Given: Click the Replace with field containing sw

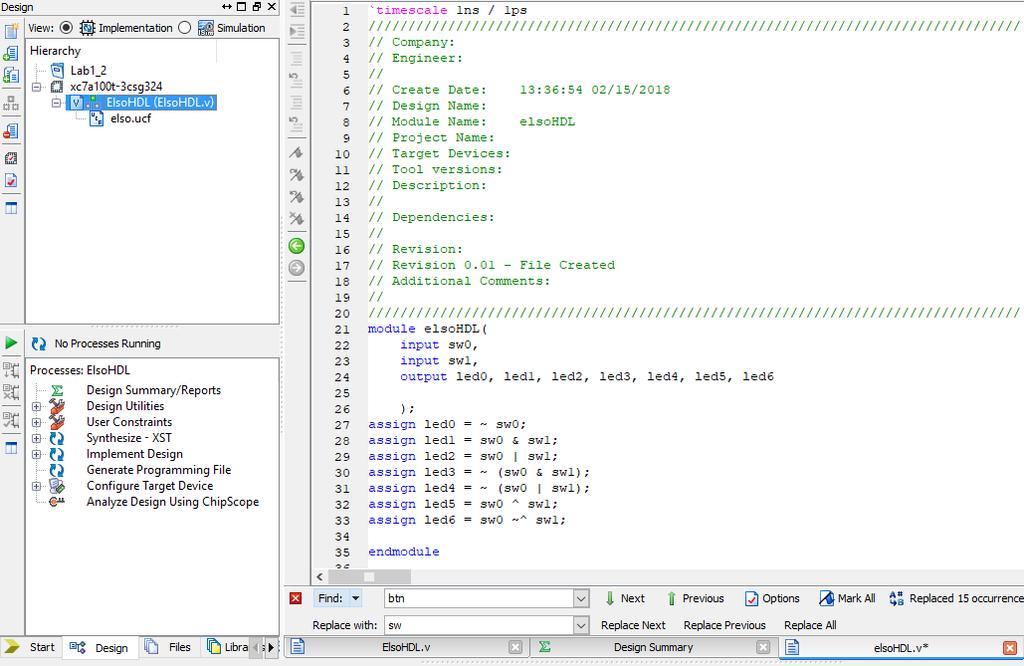Looking at the screenshot, I should [478, 626].
